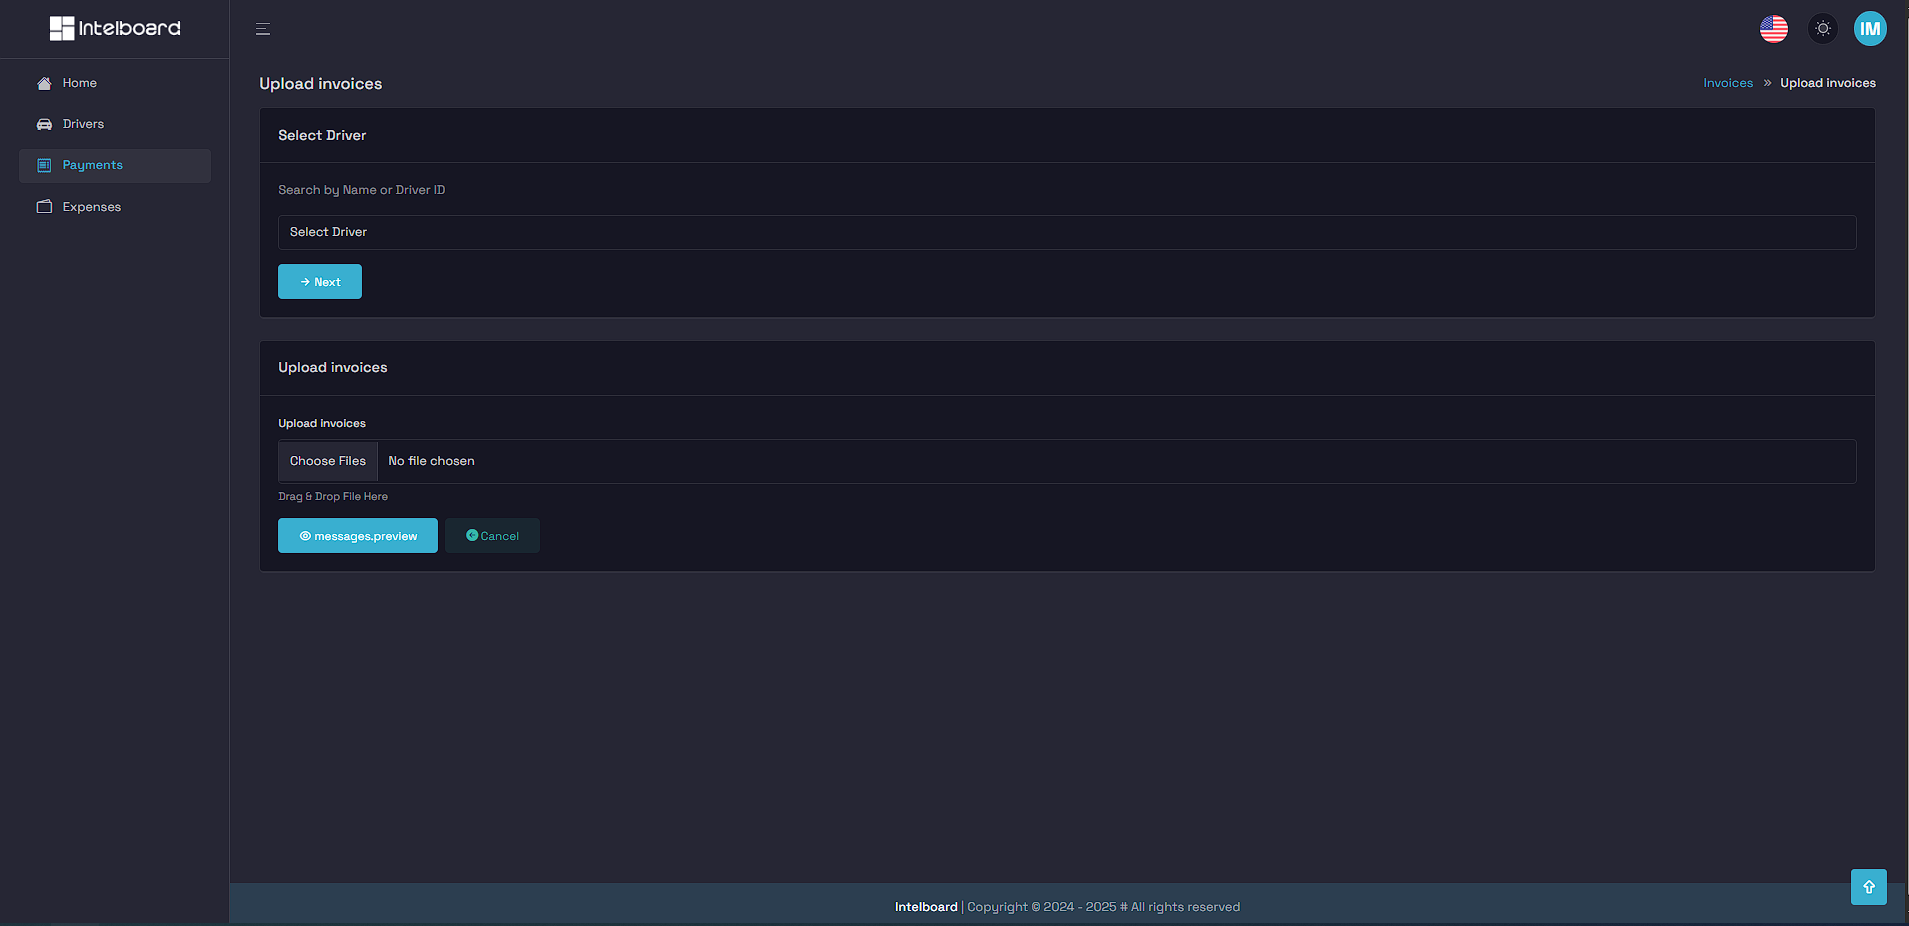This screenshot has width=1909, height=926.
Task: Click the Drag and Drop file area
Action: click(333, 496)
